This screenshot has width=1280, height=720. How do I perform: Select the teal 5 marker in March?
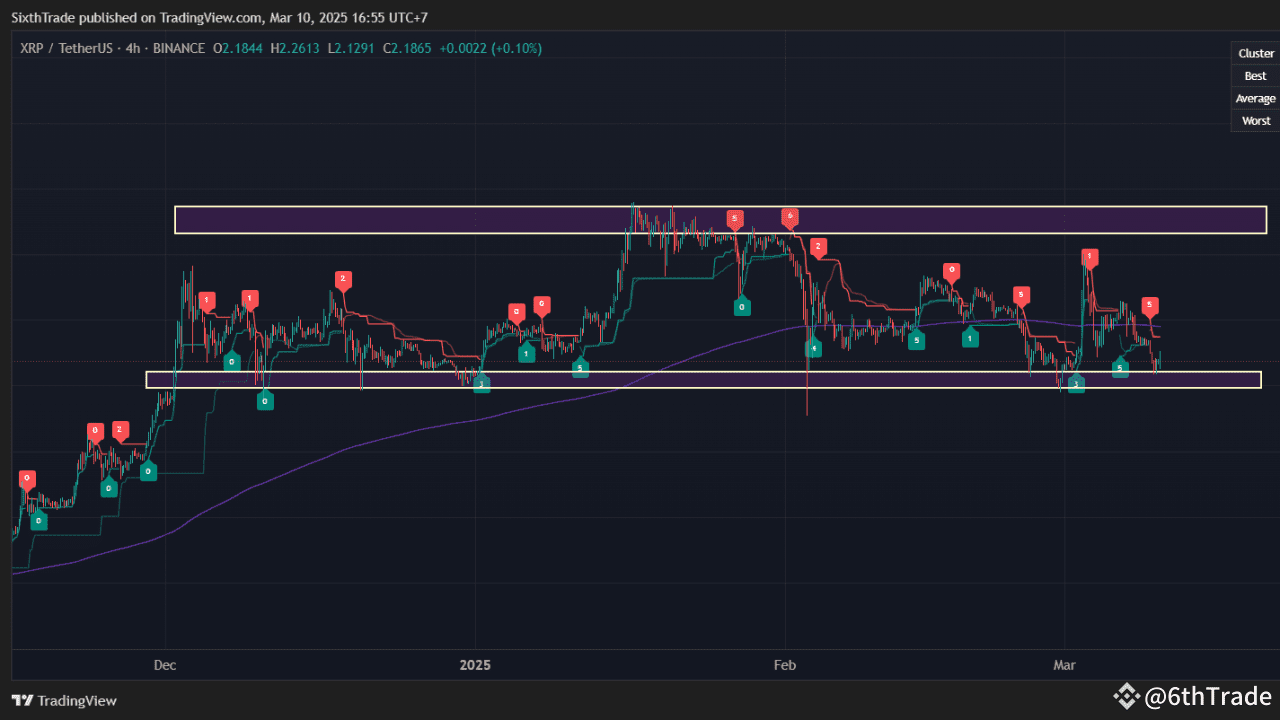point(1120,368)
